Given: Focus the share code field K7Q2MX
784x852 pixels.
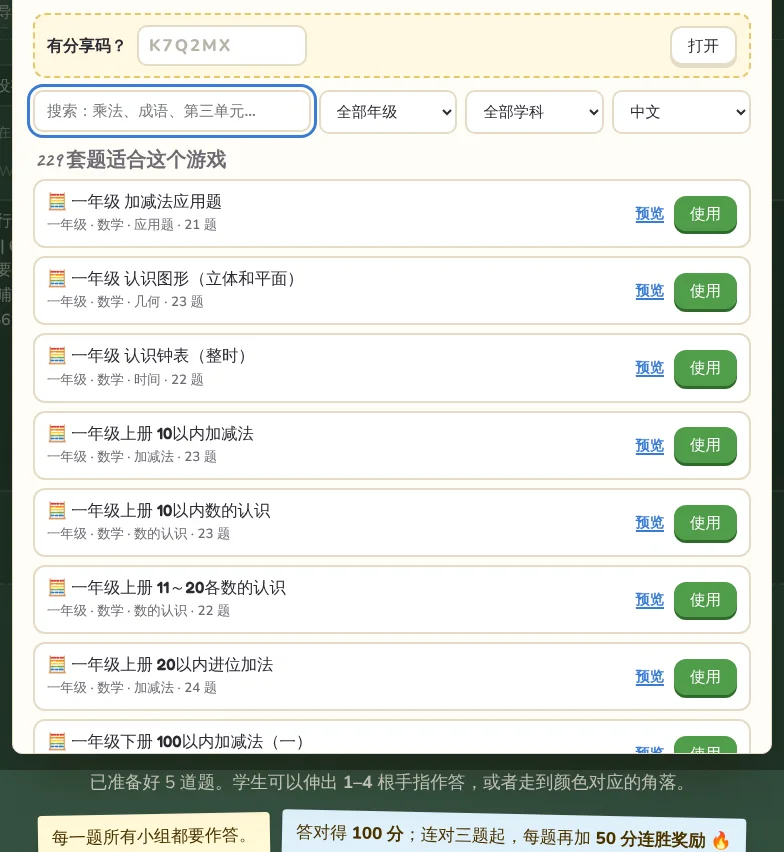Looking at the screenshot, I should [222, 46].
